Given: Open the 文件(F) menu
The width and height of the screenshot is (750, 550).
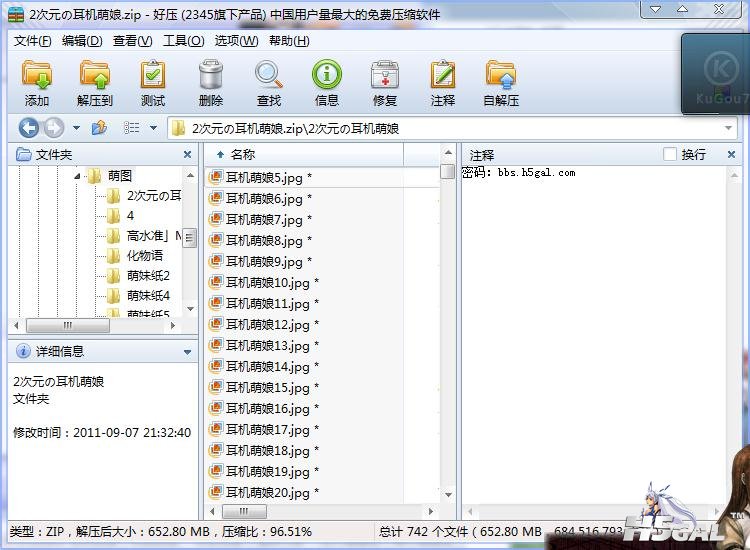Looking at the screenshot, I should coord(32,41).
